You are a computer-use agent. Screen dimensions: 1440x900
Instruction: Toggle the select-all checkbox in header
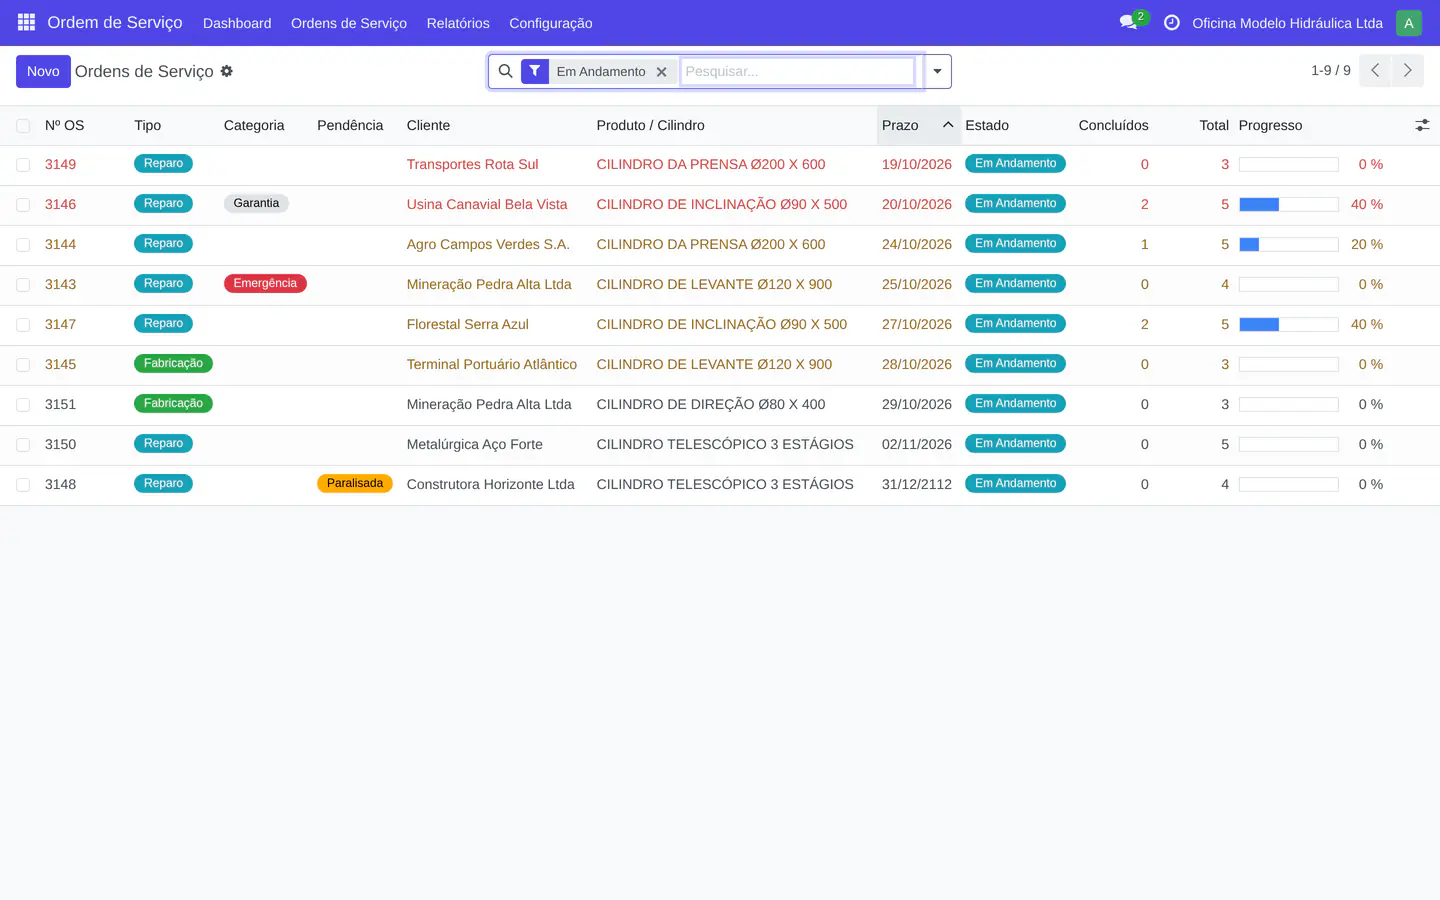pyautogui.click(x=23, y=126)
